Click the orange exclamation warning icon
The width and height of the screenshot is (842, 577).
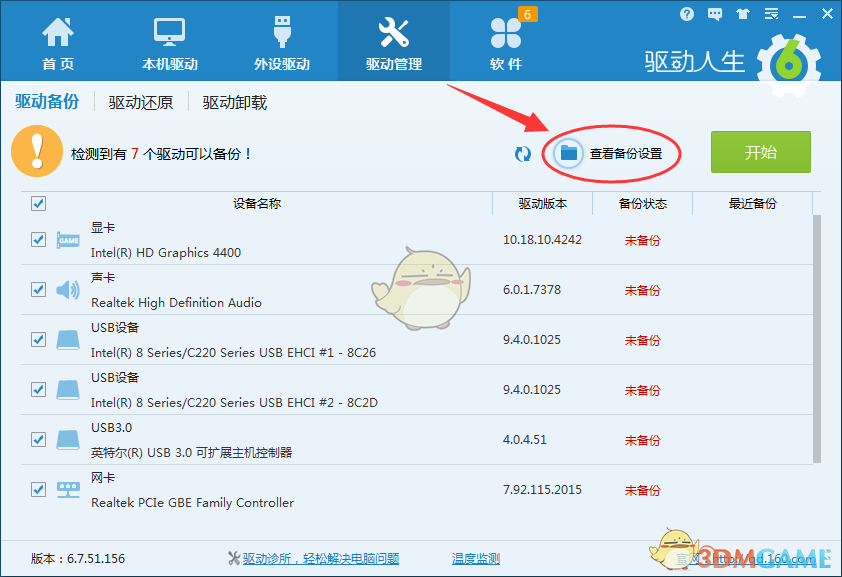click(x=37, y=151)
